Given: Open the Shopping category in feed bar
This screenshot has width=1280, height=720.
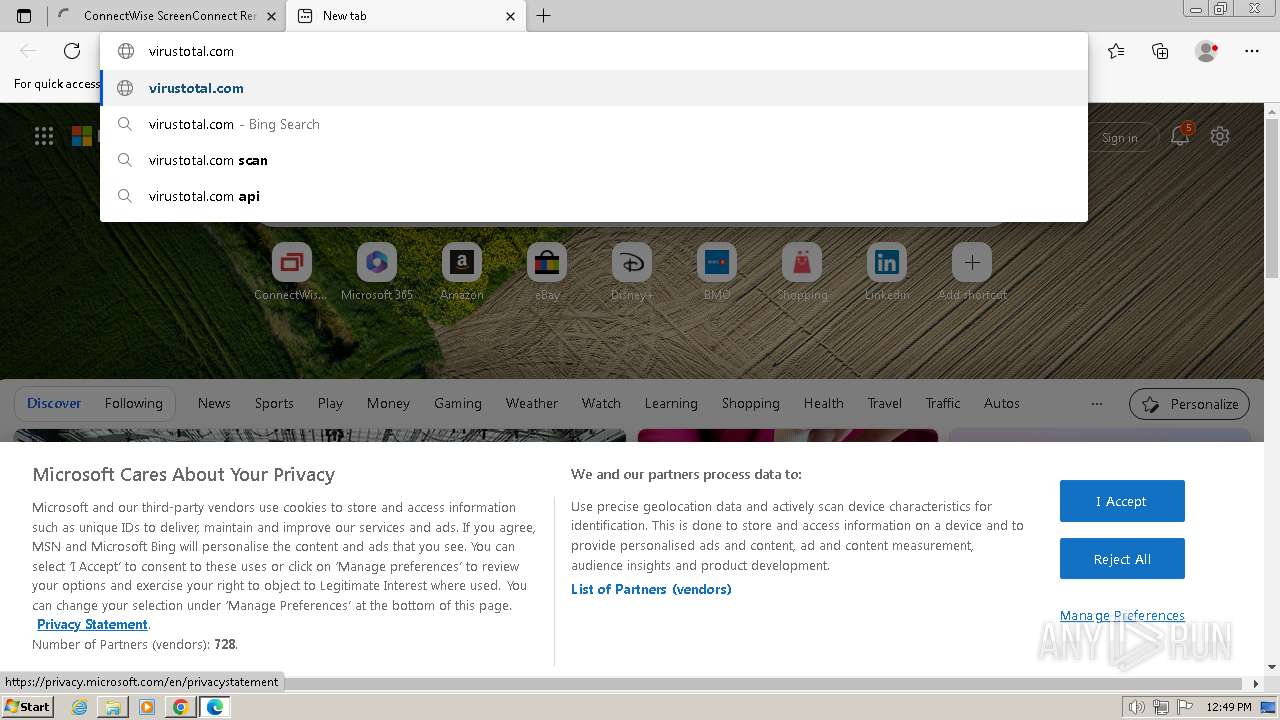Looking at the screenshot, I should (751, 403).
